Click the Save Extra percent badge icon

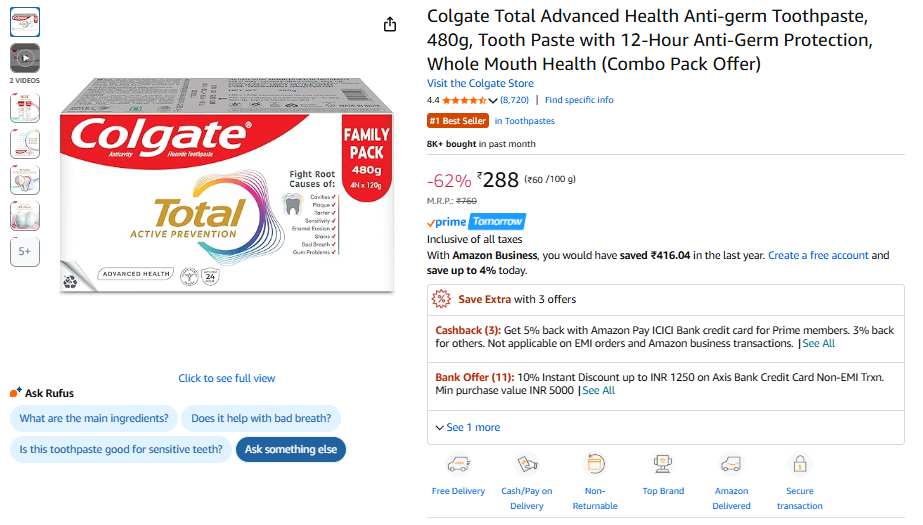441,298
